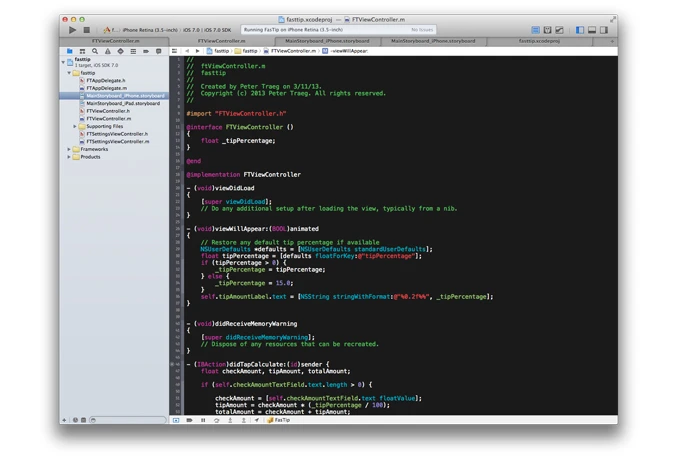
Task: Click the Run (play) button
Action: click(x=72, y=30)
